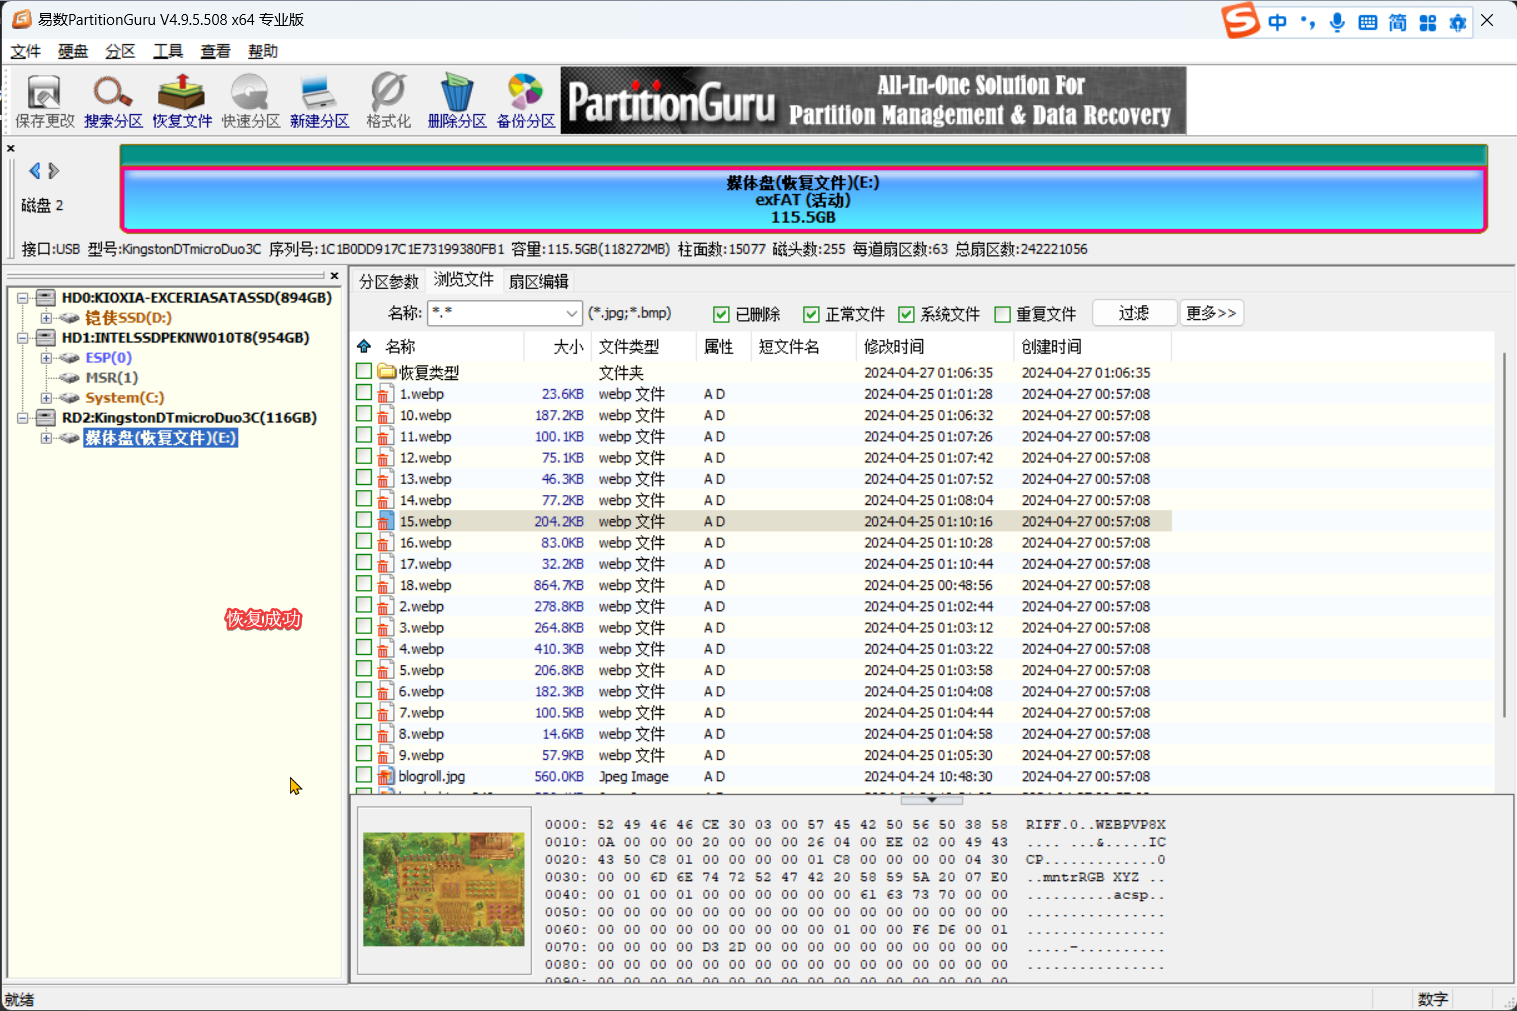1517x1011 pixels.
Task: Click Sogou microphone voice input icon
Action: tap(1337, 22)
